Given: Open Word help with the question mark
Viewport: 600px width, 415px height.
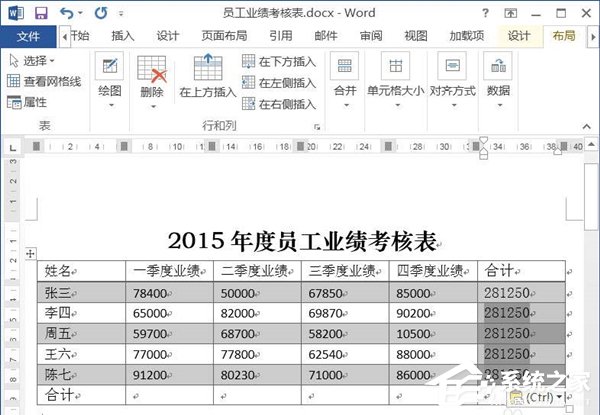Looking at the screenshot, I should coord(485,13).
